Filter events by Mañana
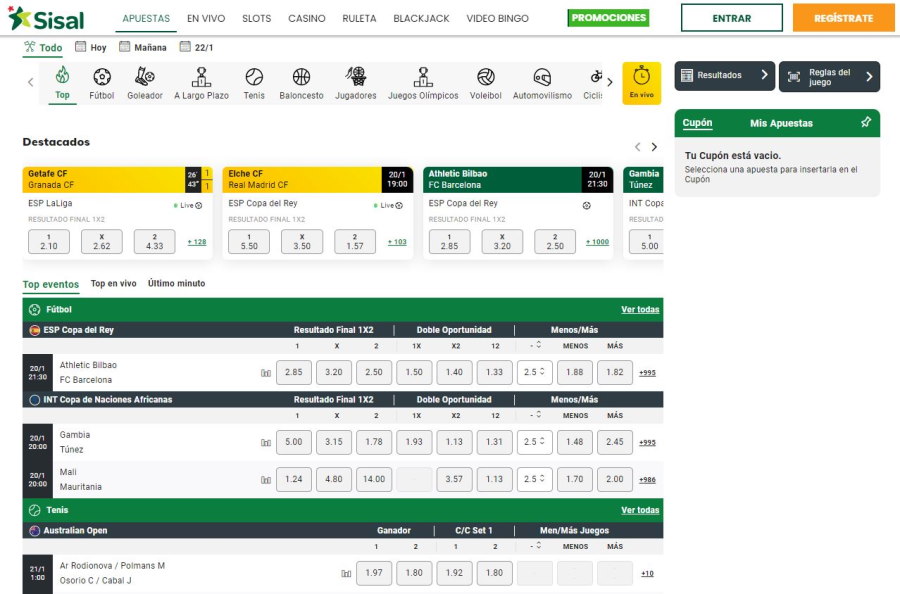 pyautogui.click(x=143, y=47)
